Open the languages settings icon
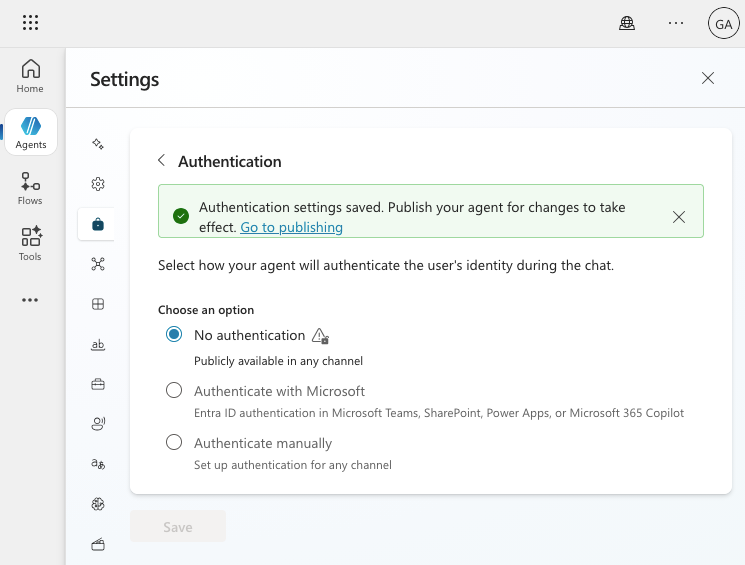The width and height of the screenshot is (745, 565). tap(98, 464)
